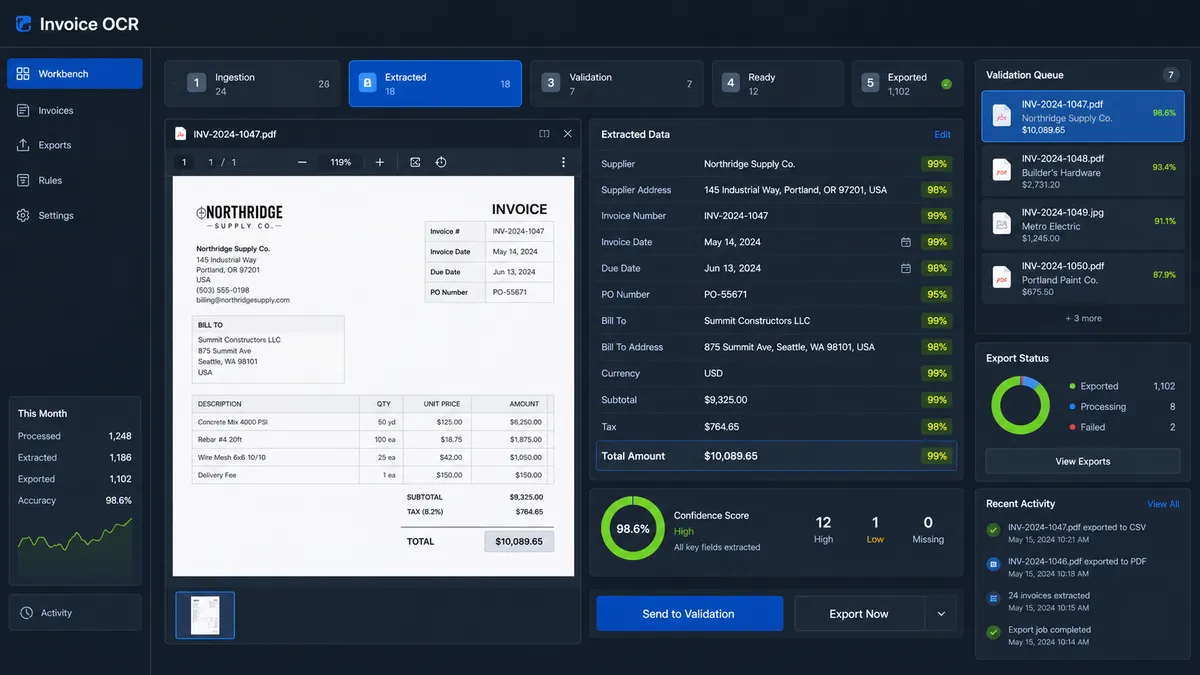1200x675 pixels.
Task: Click the Processing legend entry
Action: (x=1122, y=407)
